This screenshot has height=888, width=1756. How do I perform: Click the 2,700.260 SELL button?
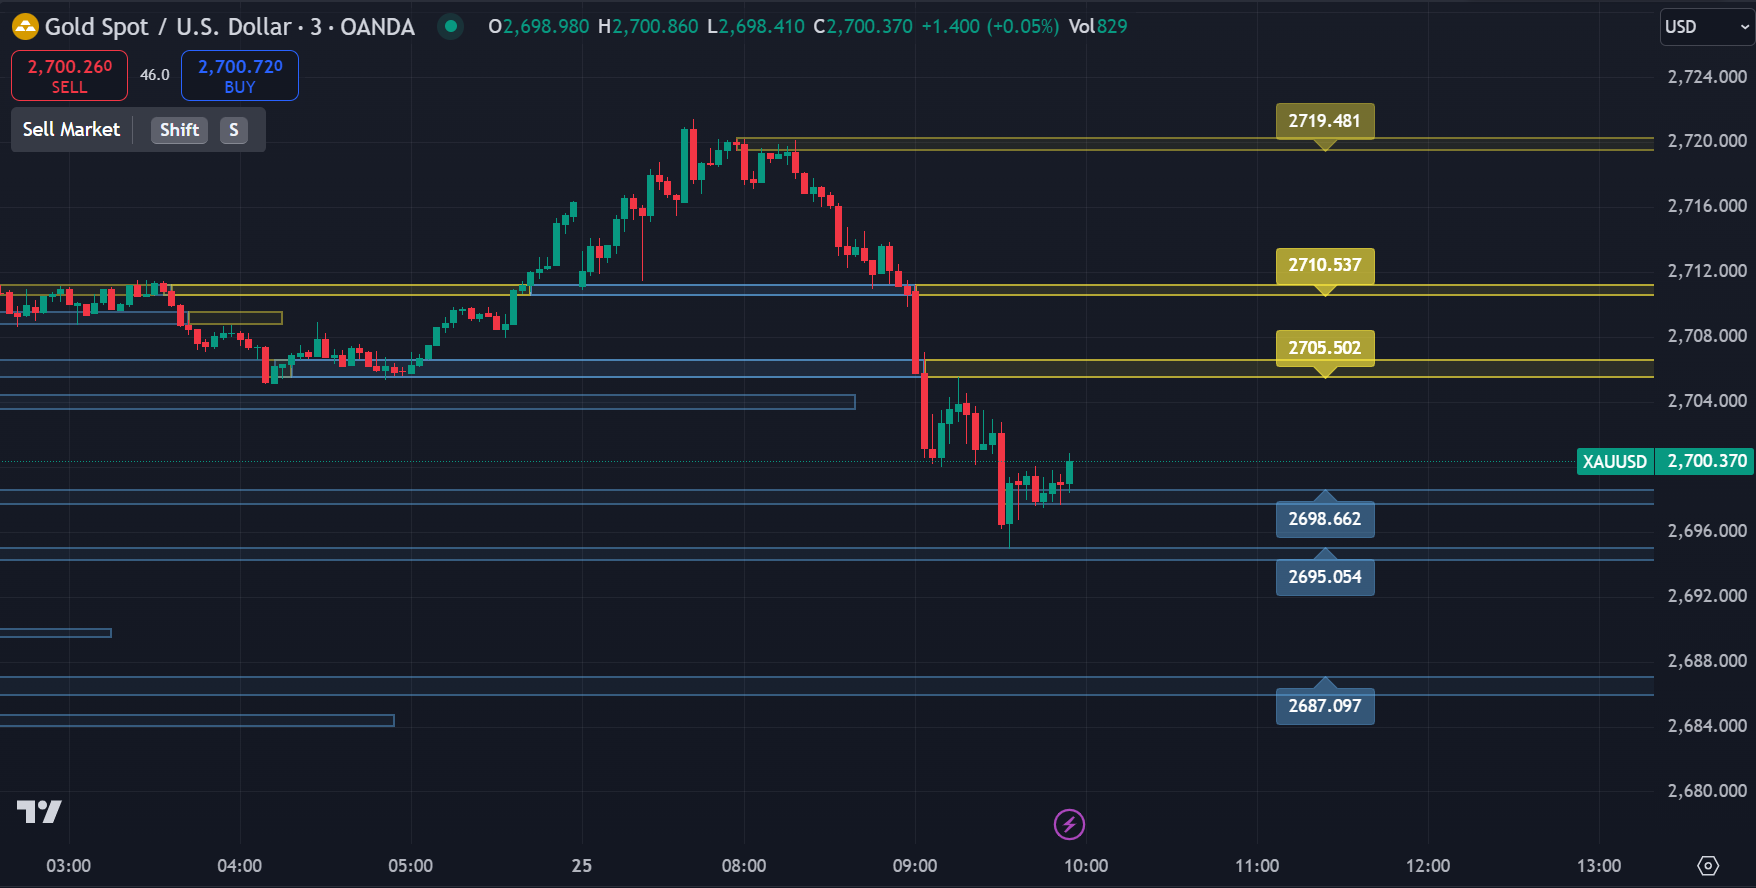point(69,76)
